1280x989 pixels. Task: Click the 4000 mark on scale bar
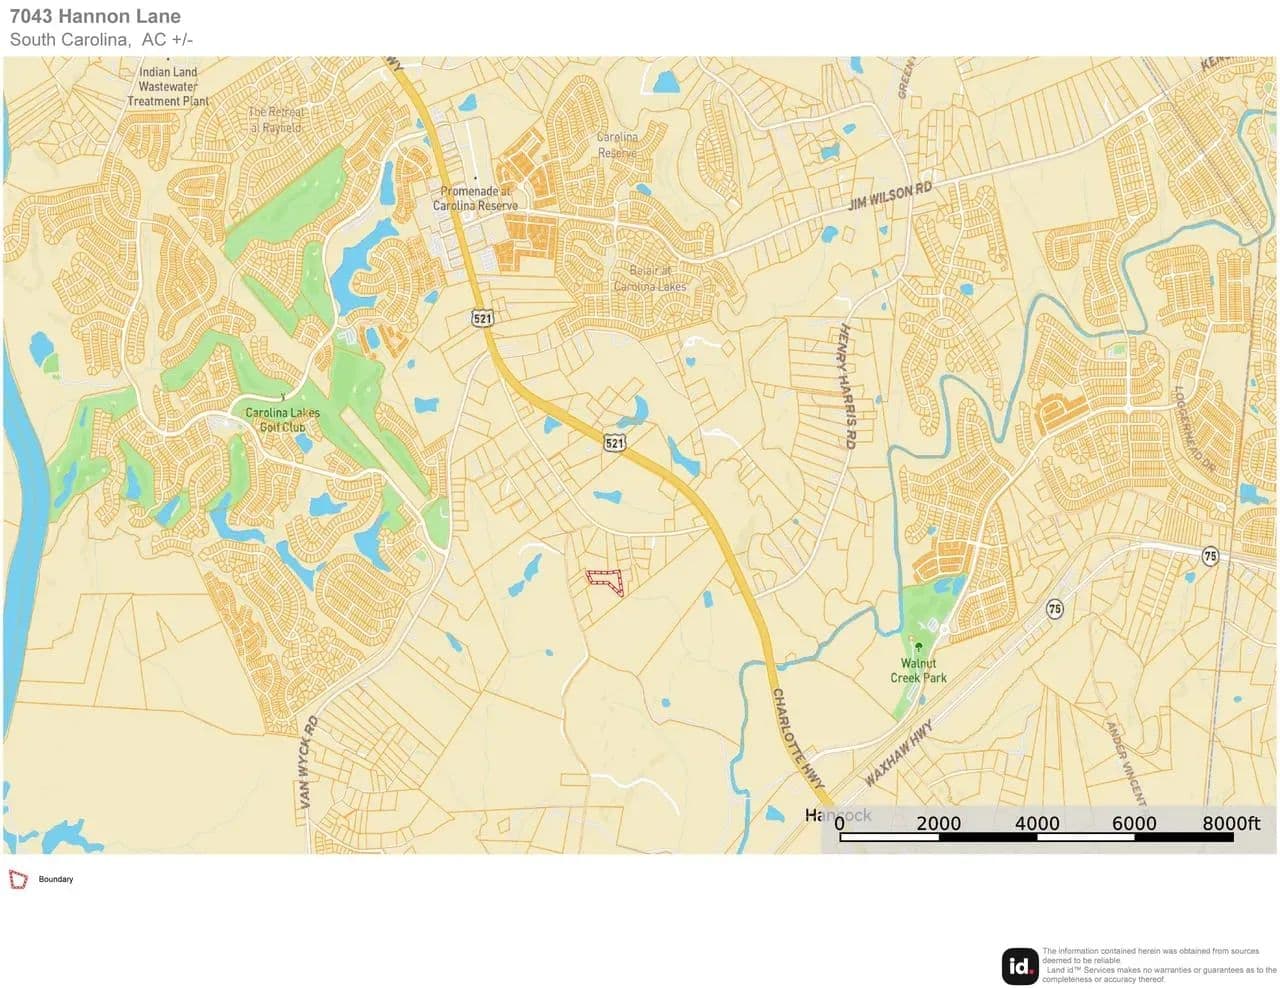[x=1036, y=823]
